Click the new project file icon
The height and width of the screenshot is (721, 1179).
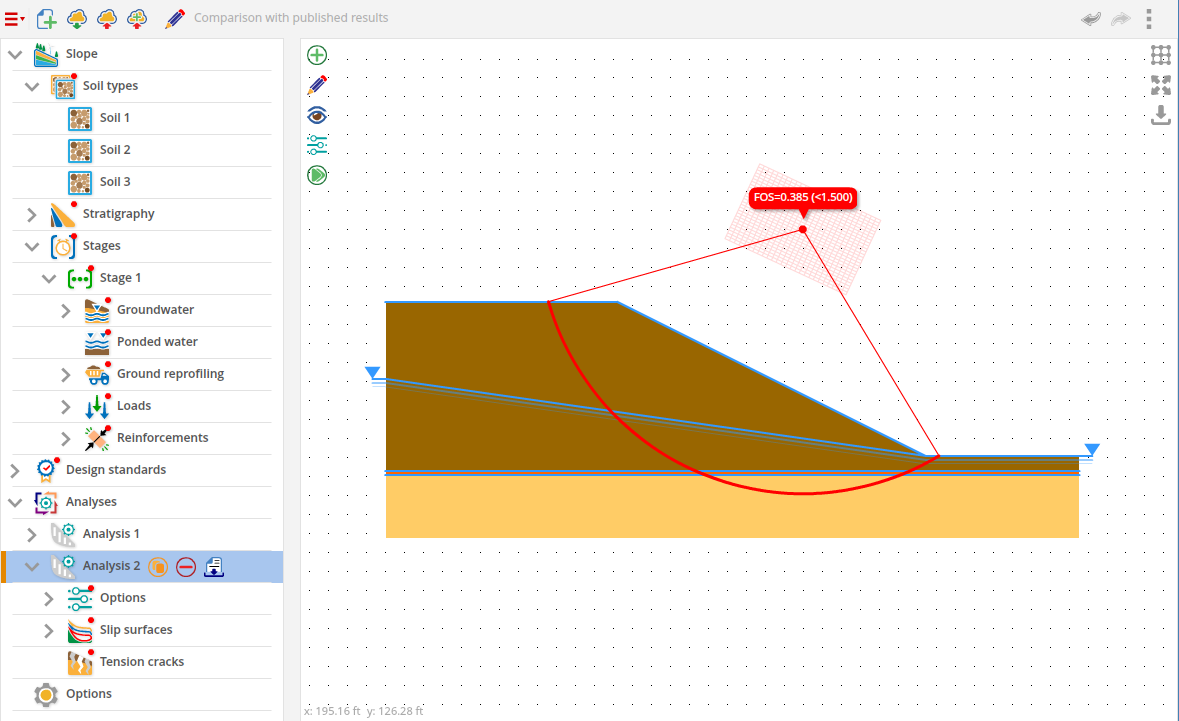(46, 18)
